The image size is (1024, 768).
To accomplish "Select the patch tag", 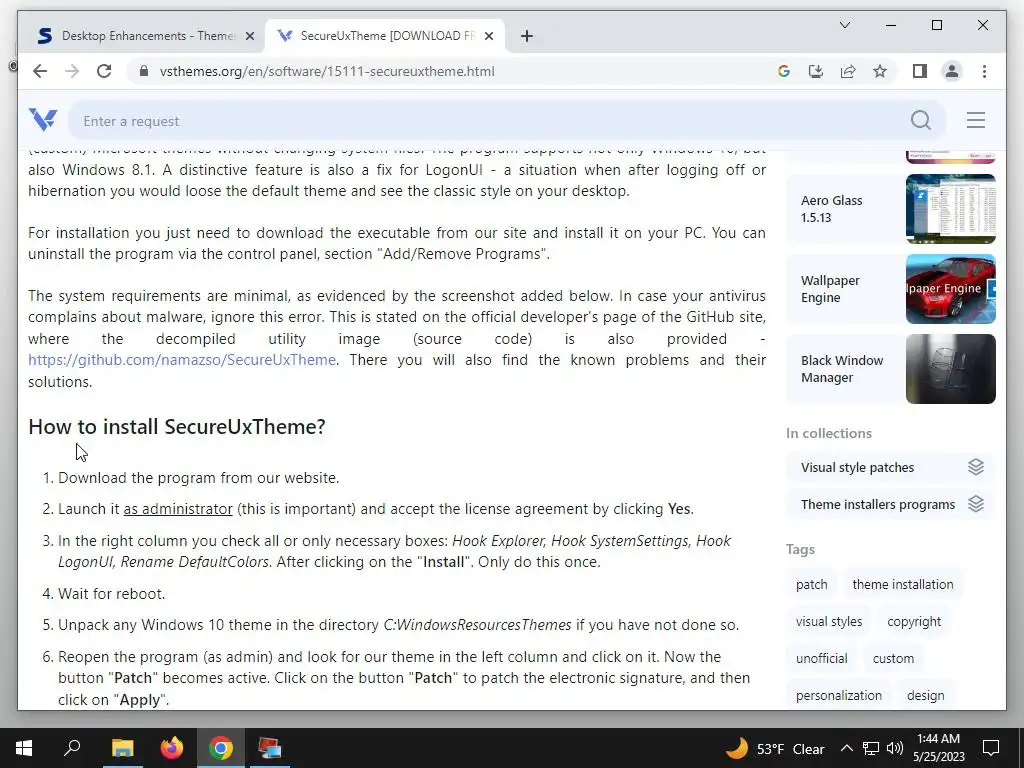I will [x=811, y=584].
